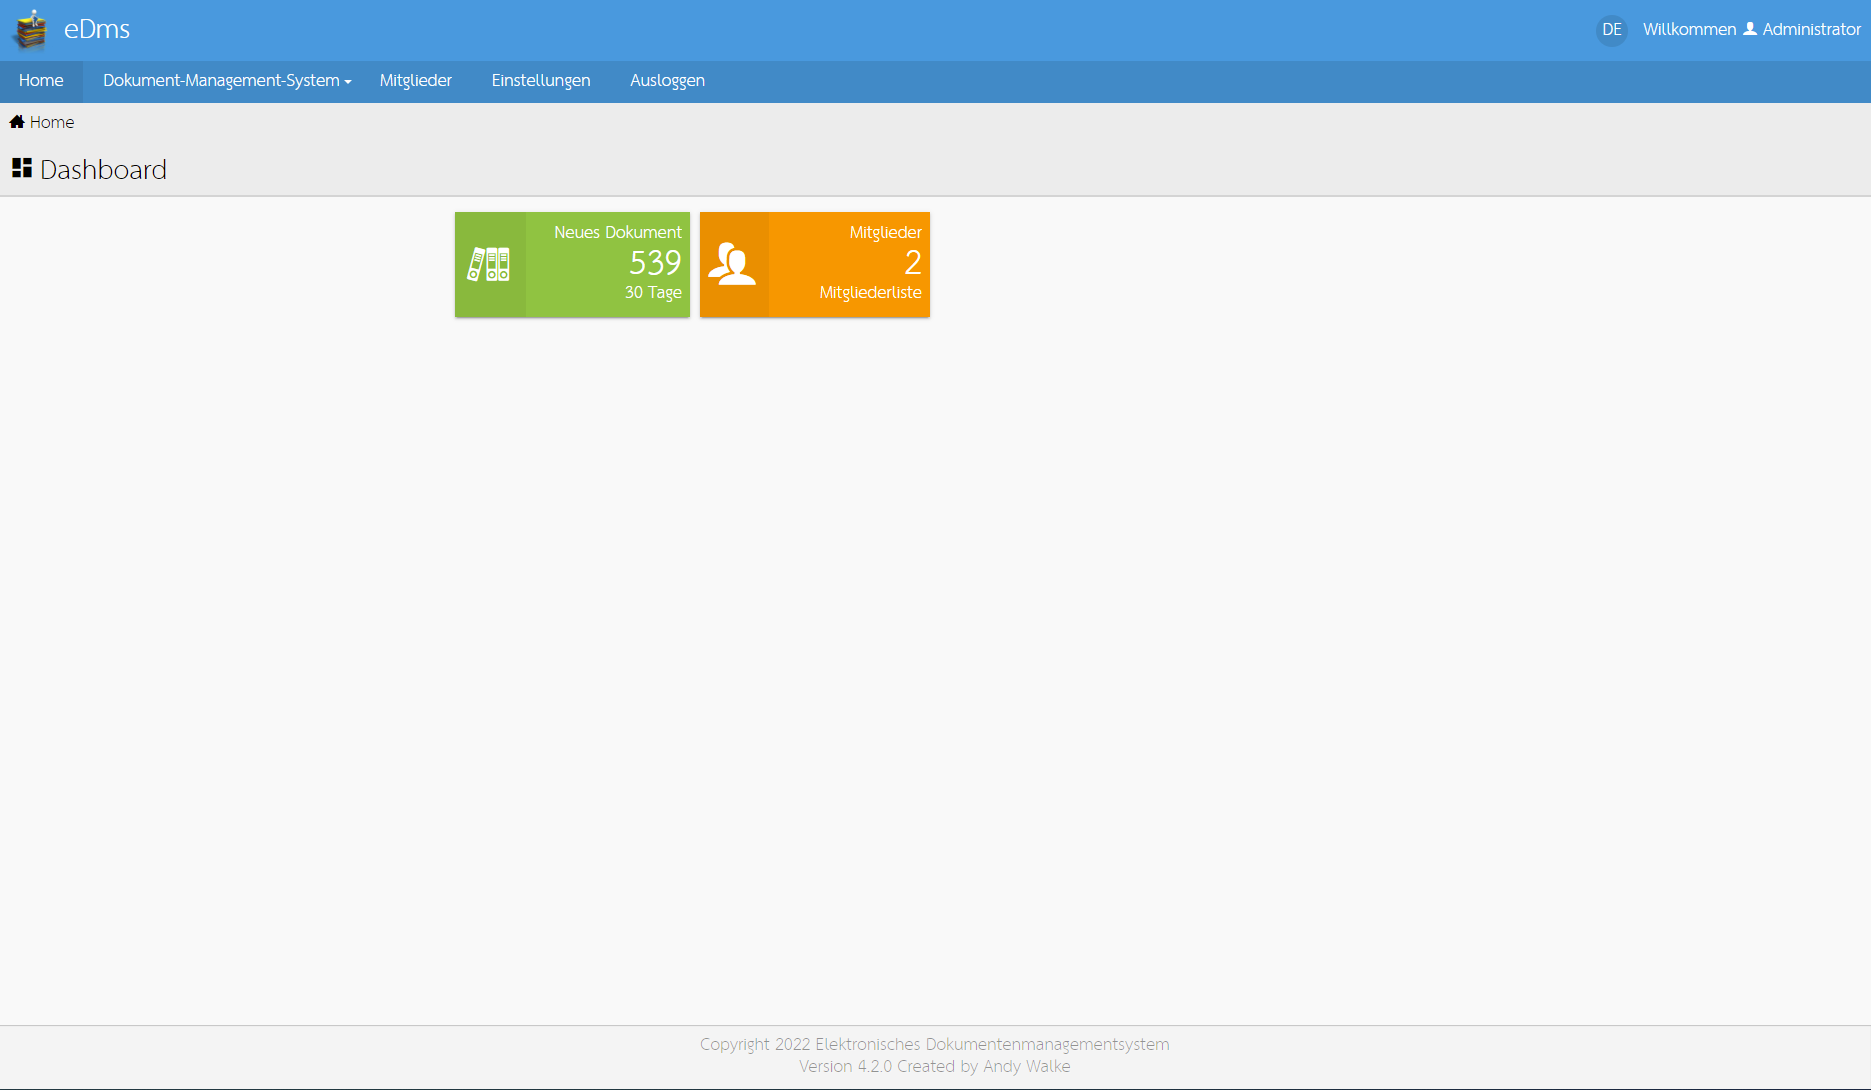Log out via the Ausloggen menu item

(x=667, y=81)
